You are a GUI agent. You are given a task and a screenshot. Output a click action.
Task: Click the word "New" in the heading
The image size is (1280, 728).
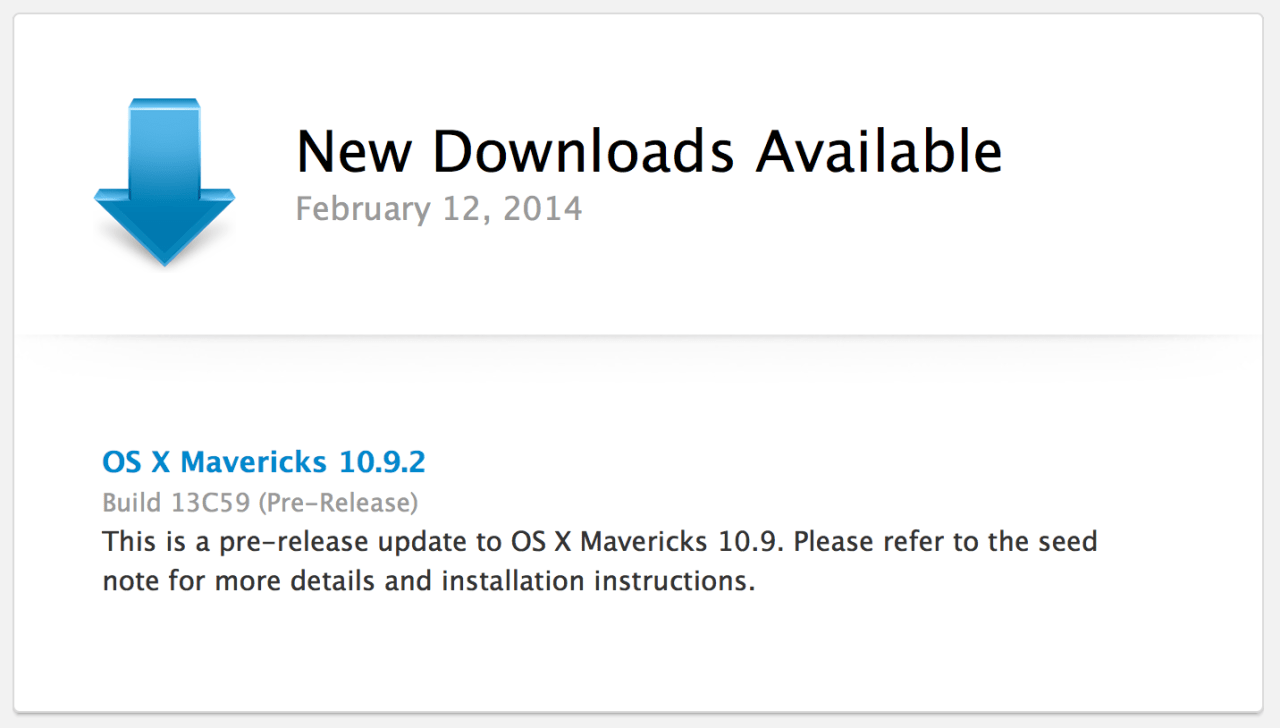[x=353, y=152]
